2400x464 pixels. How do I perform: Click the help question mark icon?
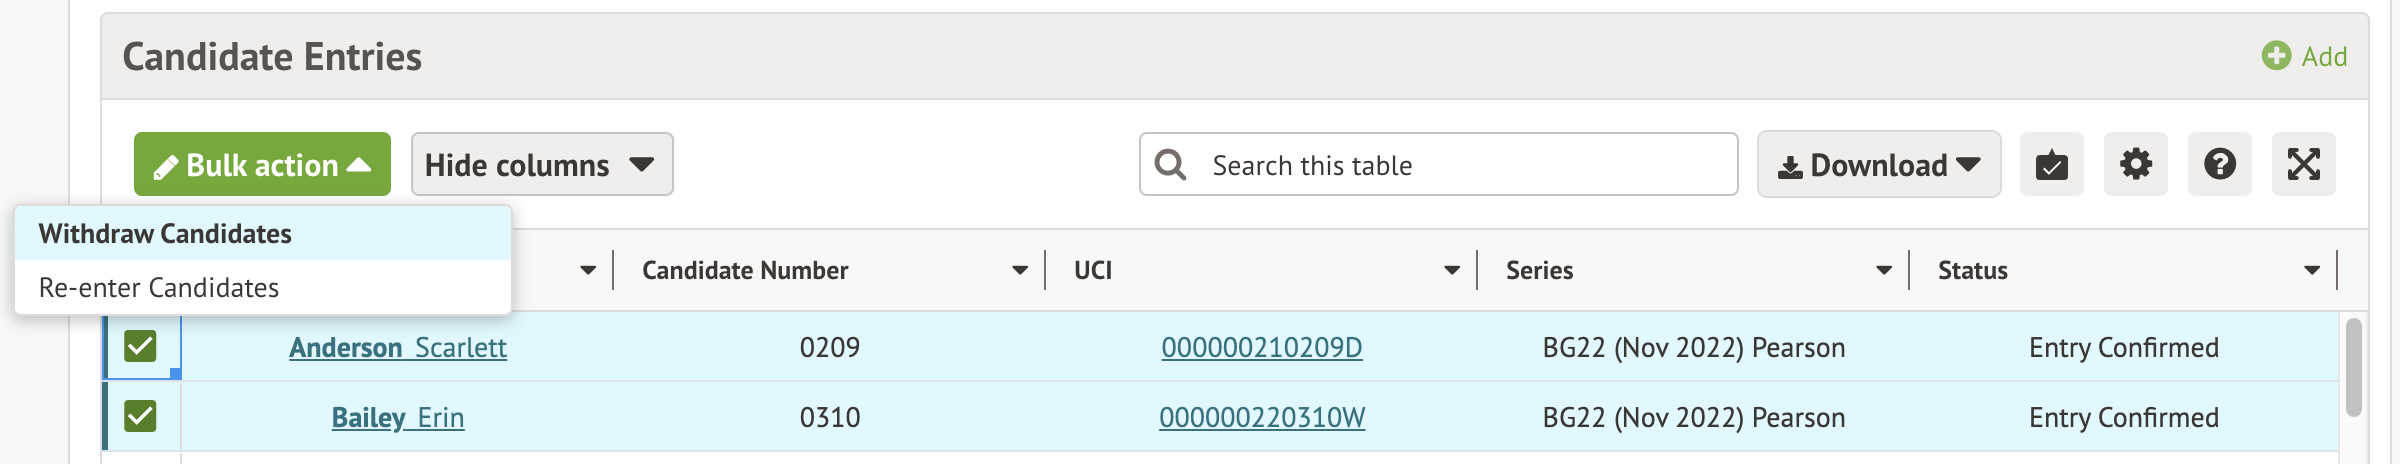[x=2219, y=164]
